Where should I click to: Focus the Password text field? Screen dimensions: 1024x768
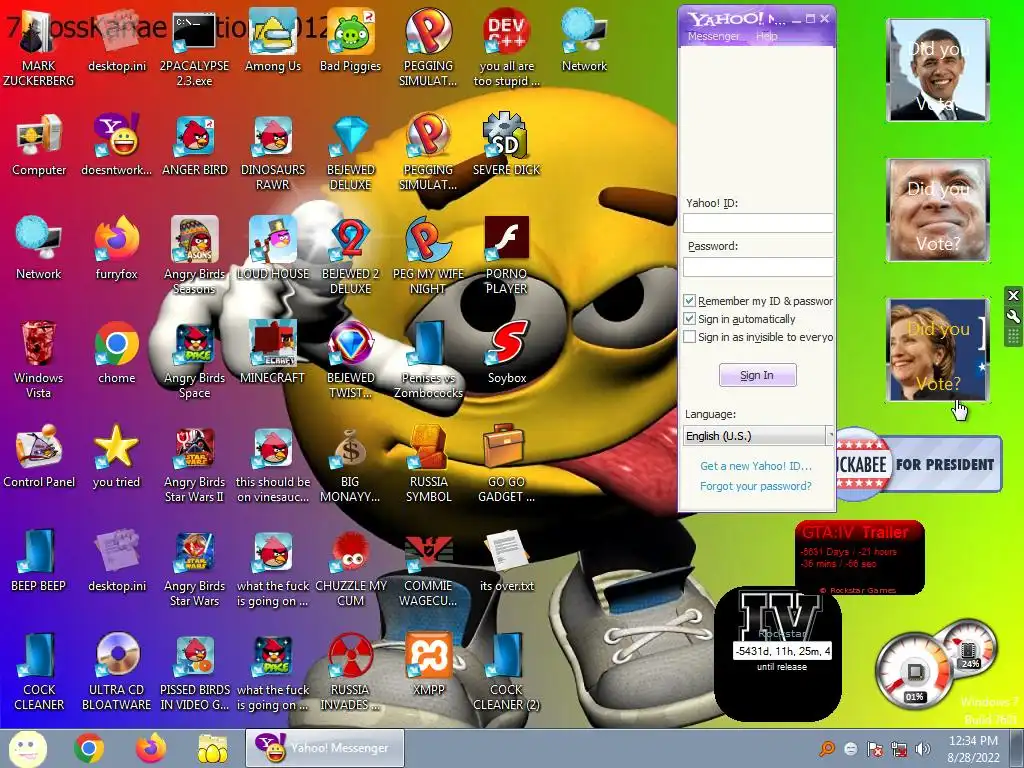tap(758, 266)
